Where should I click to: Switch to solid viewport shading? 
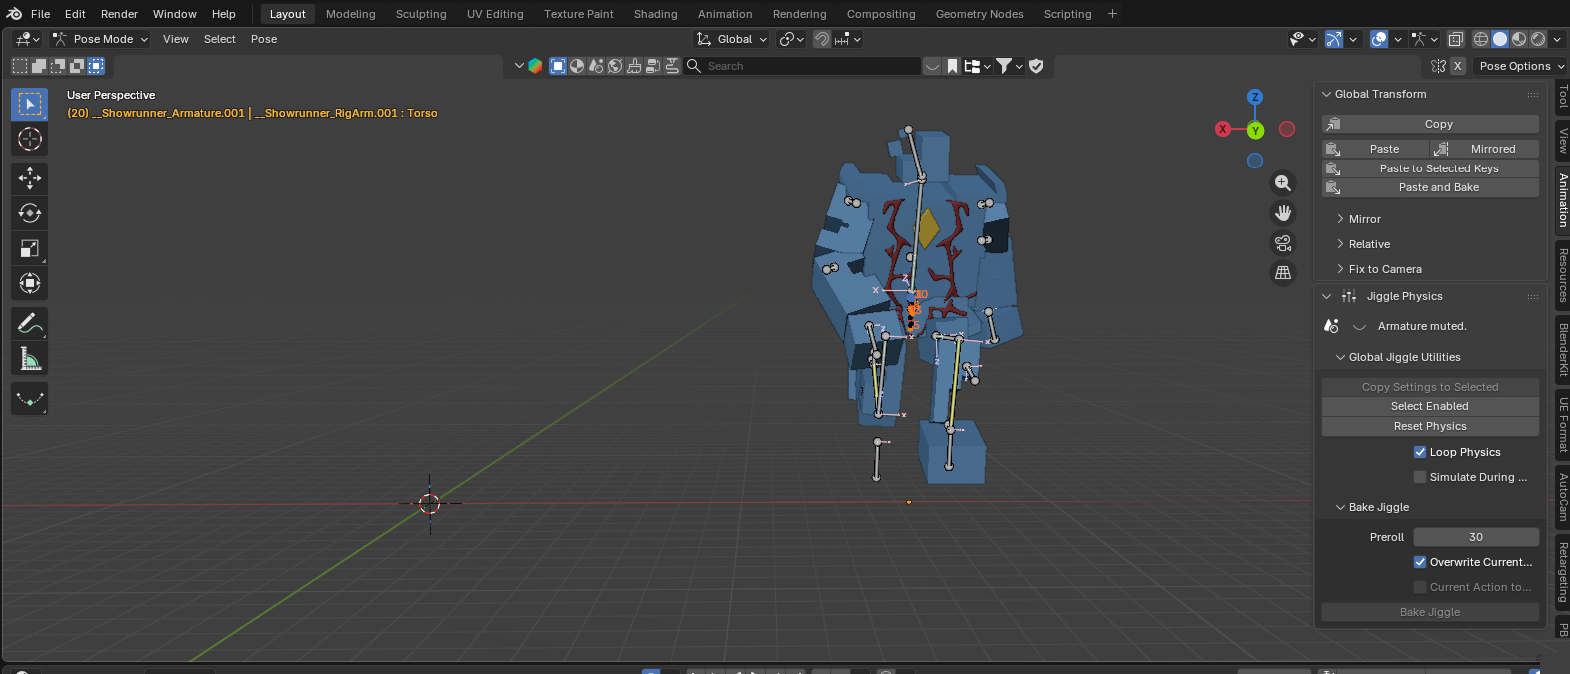1500,39
